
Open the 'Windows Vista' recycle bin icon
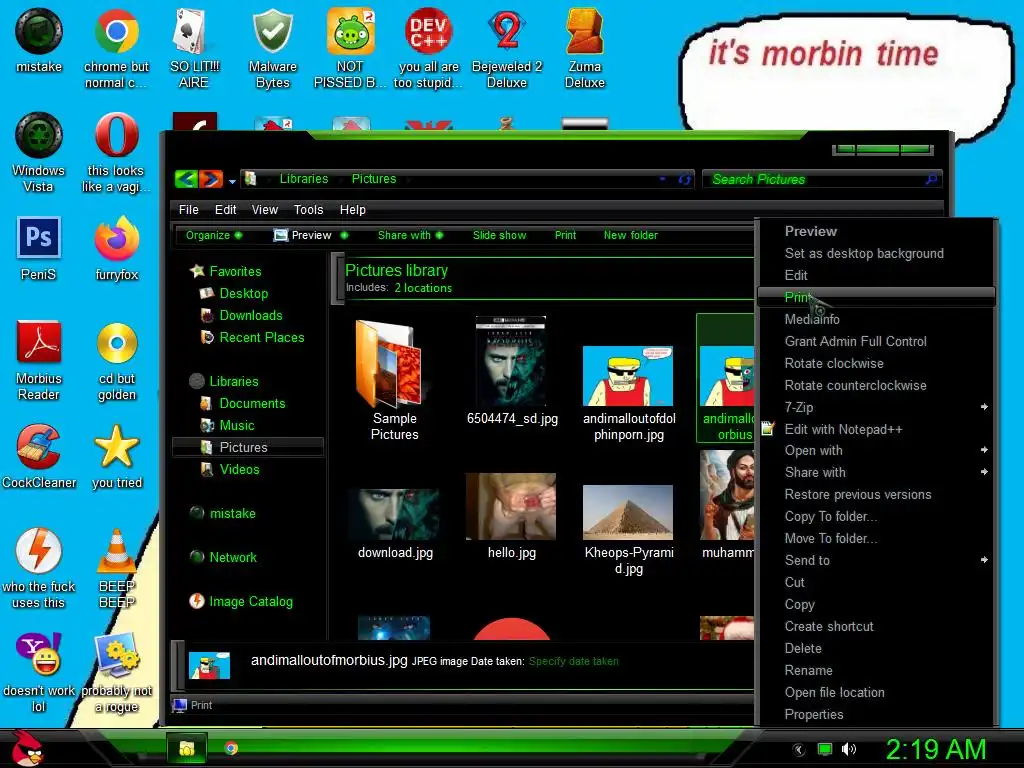39,135
